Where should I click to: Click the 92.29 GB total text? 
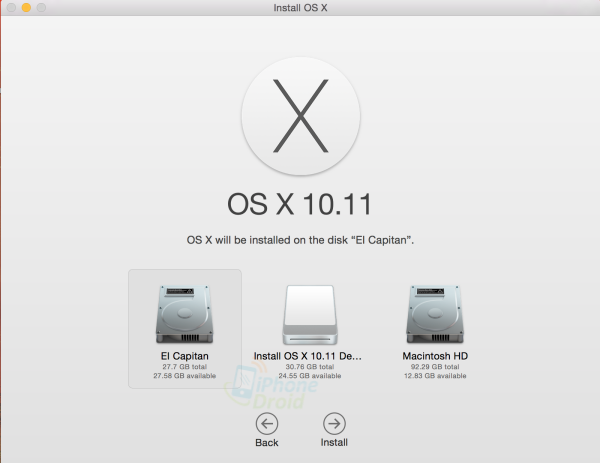(435, 367)
